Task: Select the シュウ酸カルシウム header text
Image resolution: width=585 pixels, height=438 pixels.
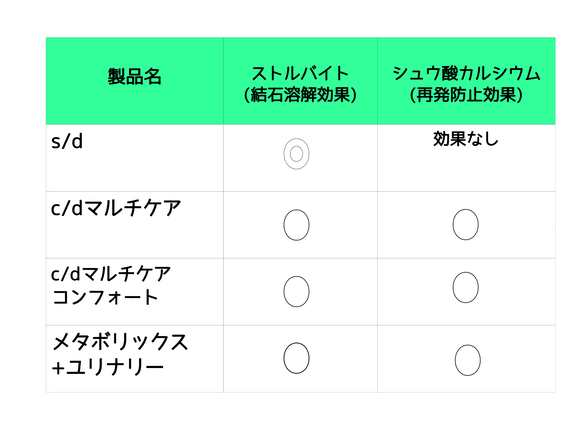Action: click(x=466, y=73)
